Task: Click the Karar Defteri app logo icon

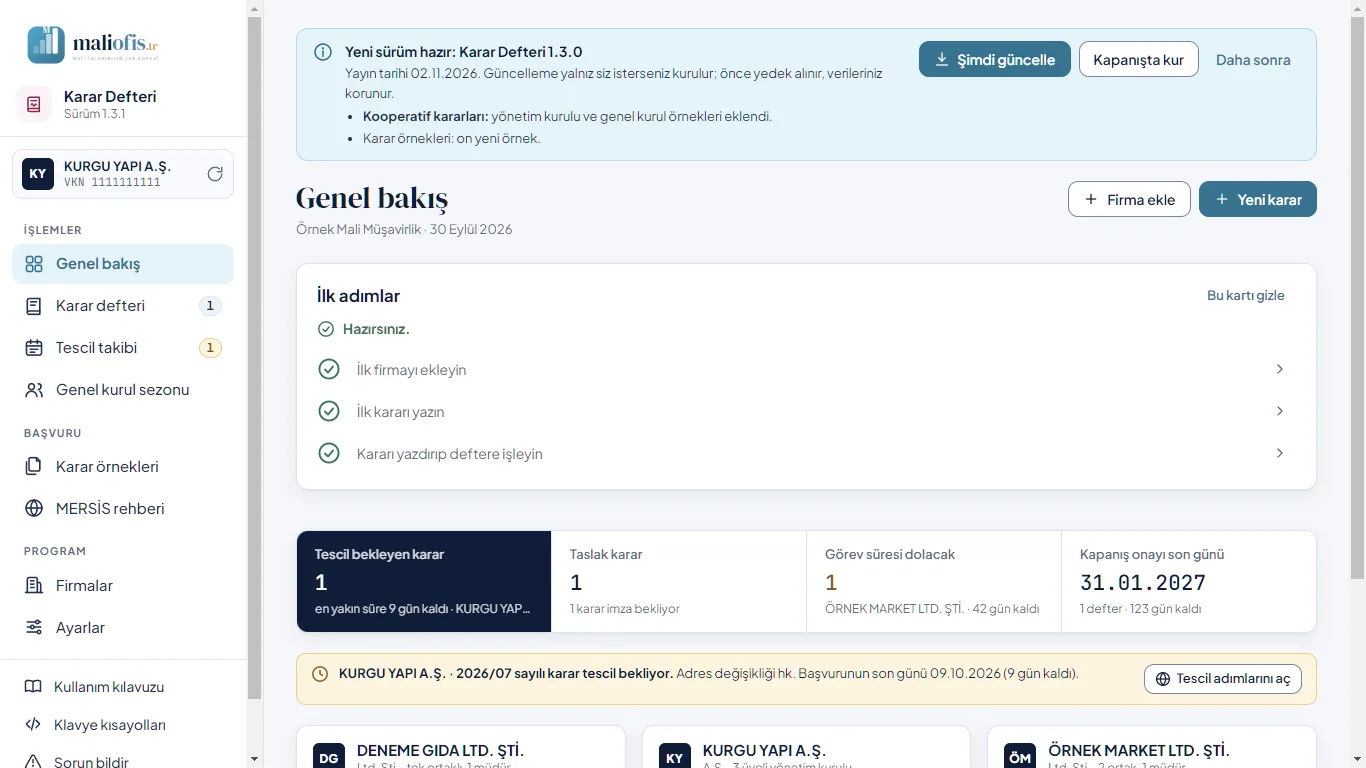Action: click(x=33, y=104)
